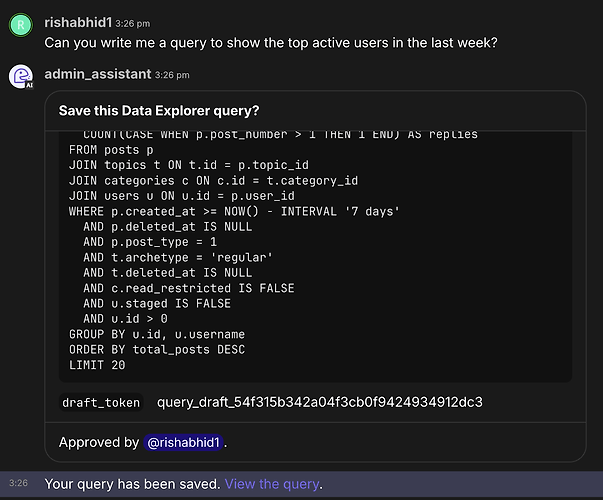Image resolution: width=603 pixels, height=500 pixels.
Task: Select the draft_token label
Action: click(101, 403)
